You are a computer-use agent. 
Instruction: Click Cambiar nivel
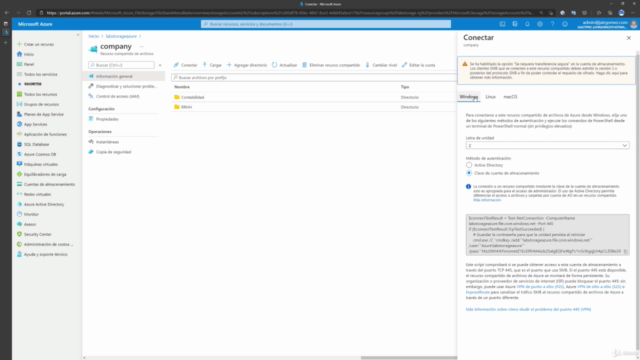[x=381, y=65]
